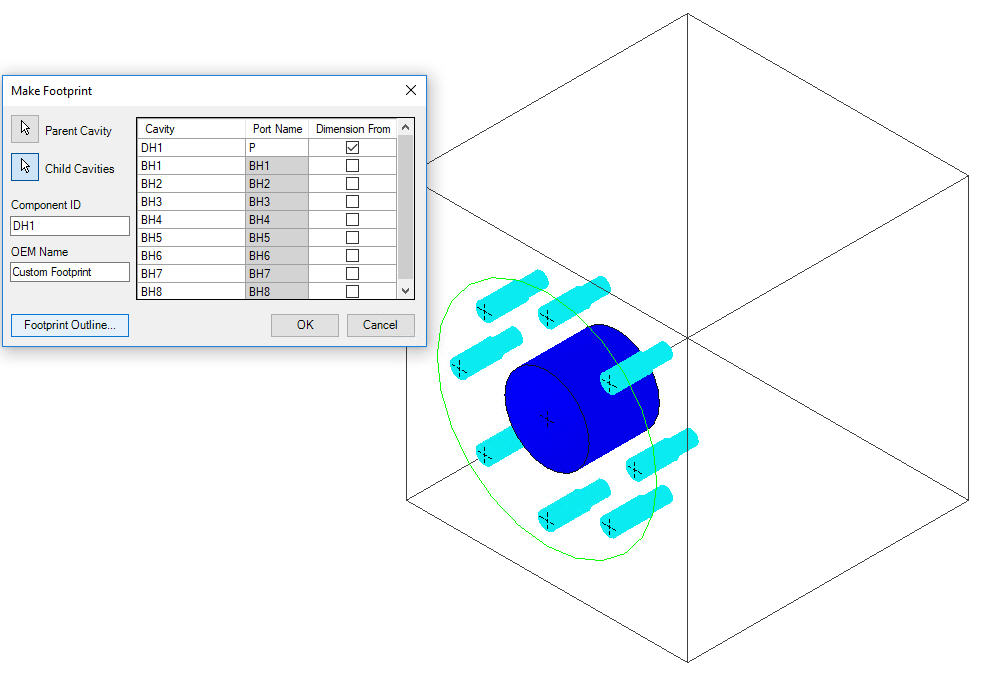Confirm with the OK button
988x683 pixels.
305,325
